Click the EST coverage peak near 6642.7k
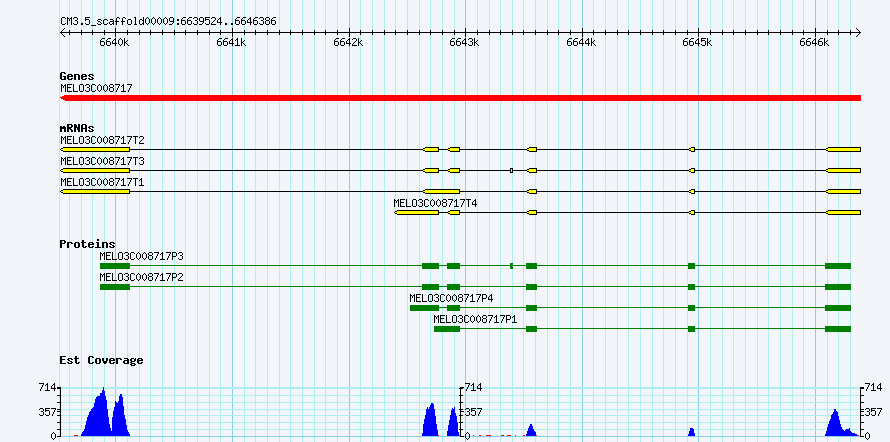The height and width of the screenshot is (442, 890). pyautogui.click(x=430, y=420)
